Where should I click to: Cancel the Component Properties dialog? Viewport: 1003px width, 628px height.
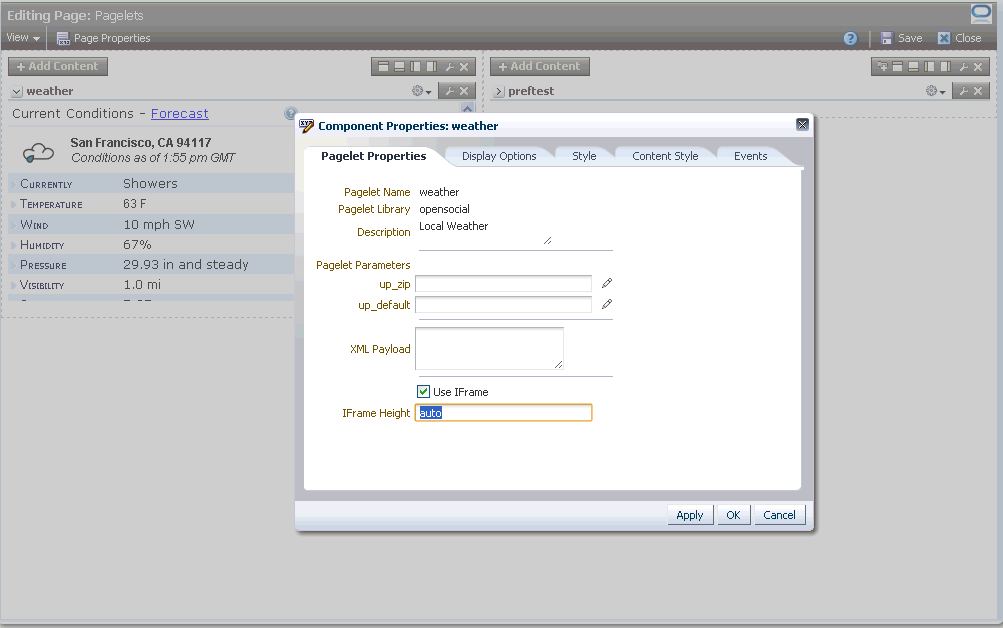[779, 515]
